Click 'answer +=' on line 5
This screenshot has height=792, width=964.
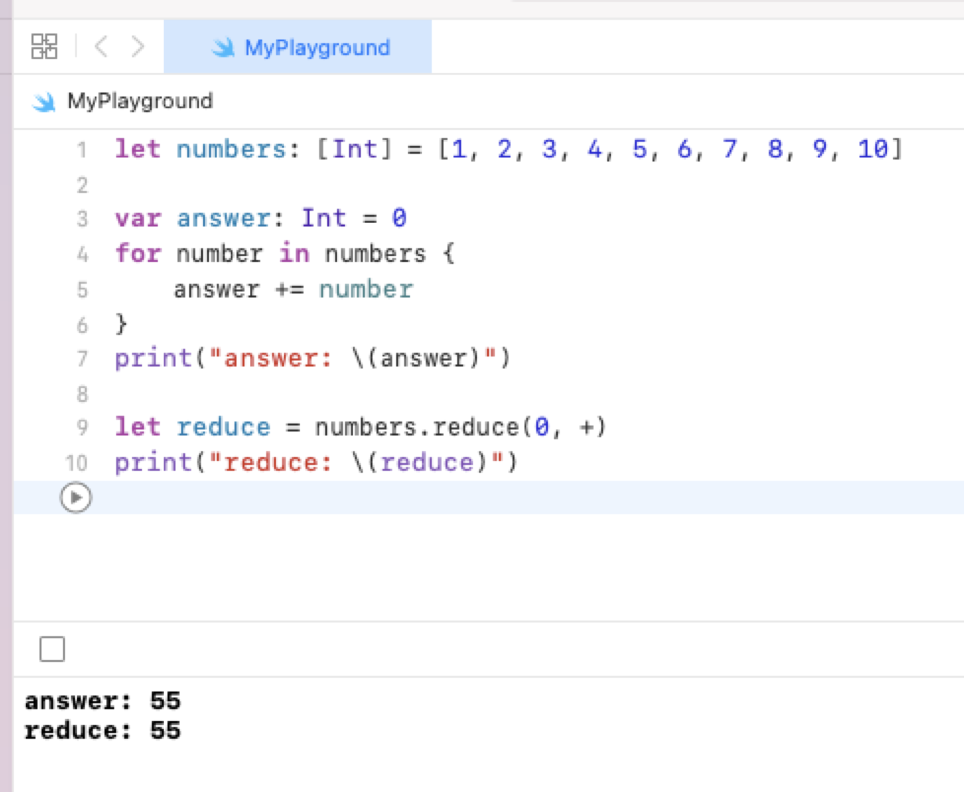pyautogui.click(x=239, y=289)
